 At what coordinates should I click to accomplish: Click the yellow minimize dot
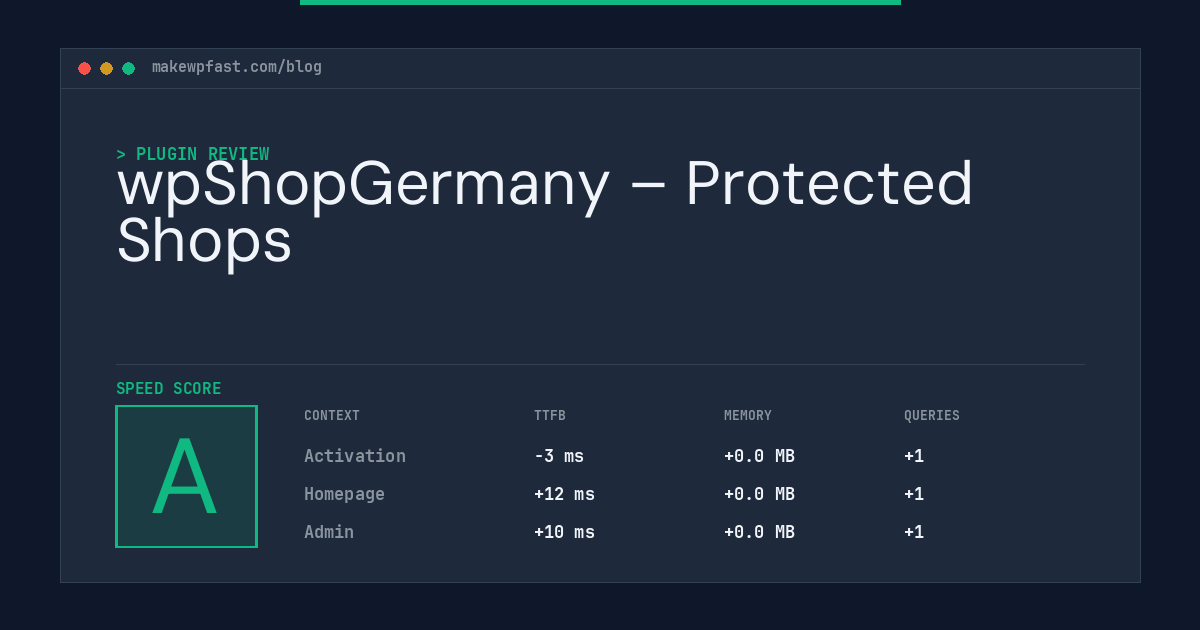106,68
